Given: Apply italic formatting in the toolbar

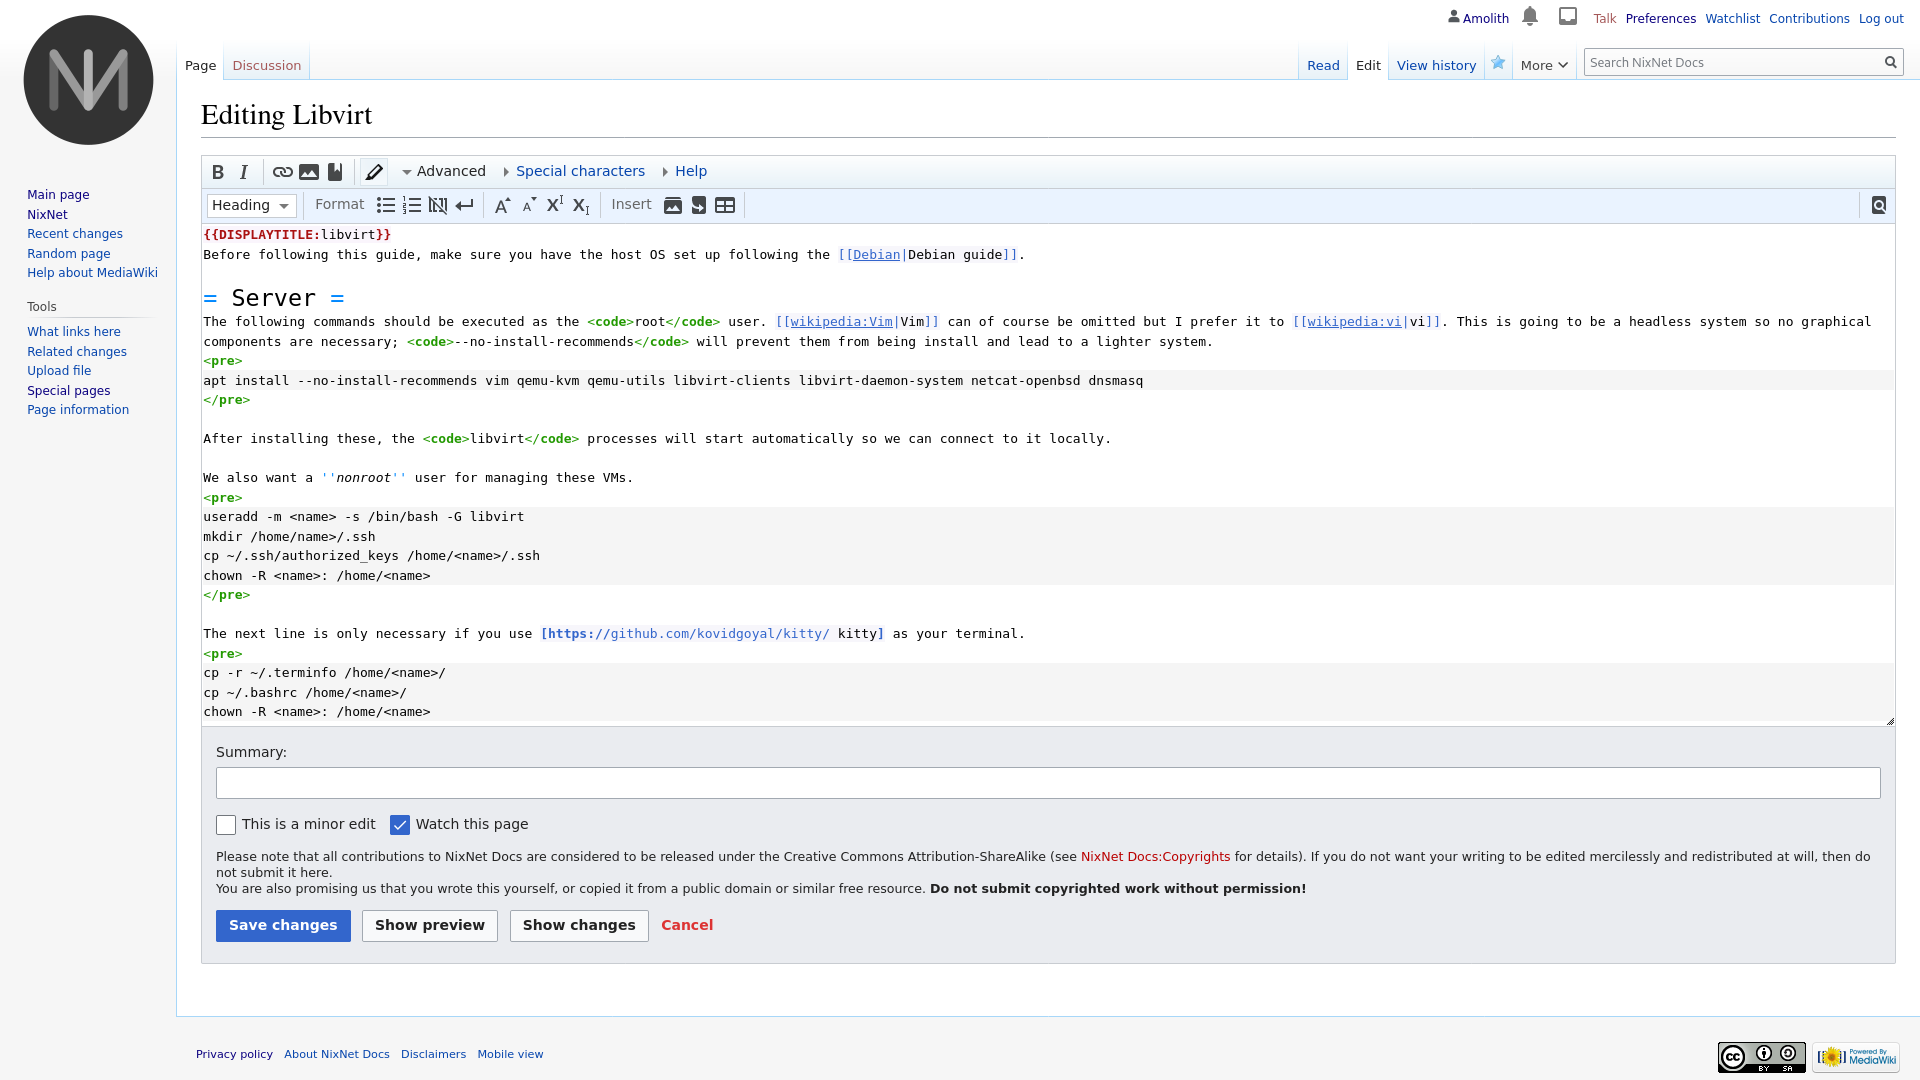Looking at the screenshot, I should click(x=243, y=172).
